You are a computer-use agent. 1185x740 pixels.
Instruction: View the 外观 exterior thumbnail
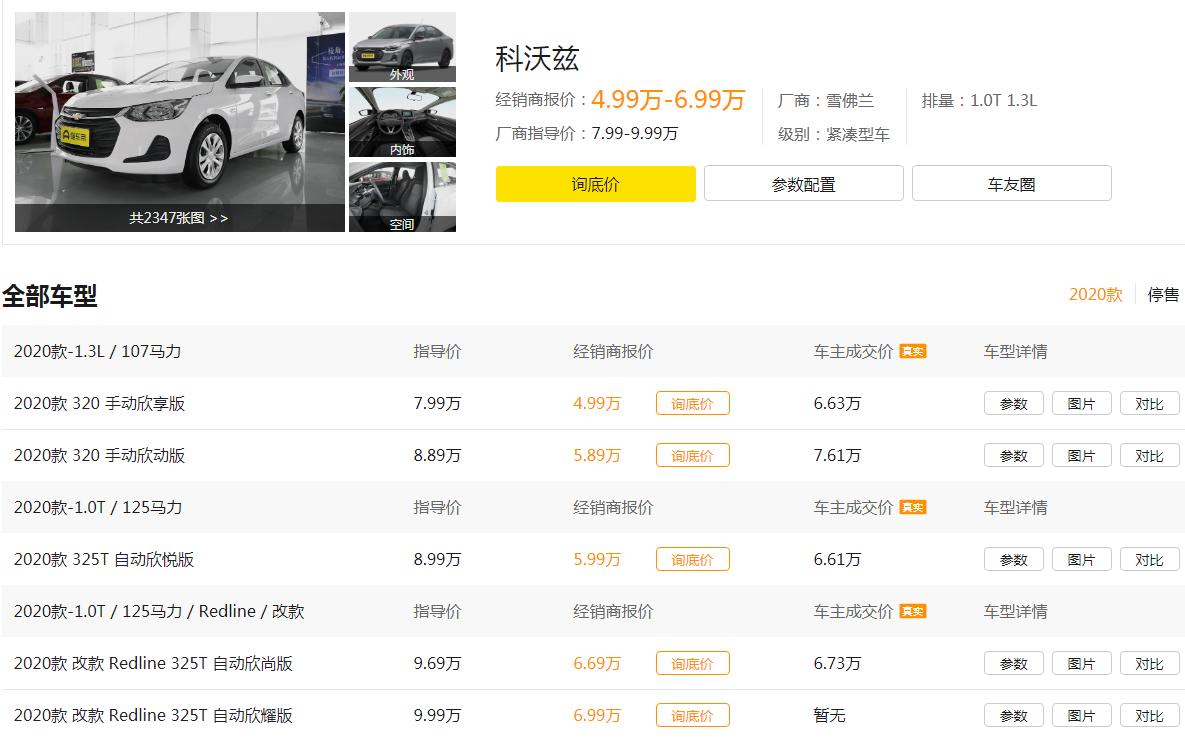402,46
